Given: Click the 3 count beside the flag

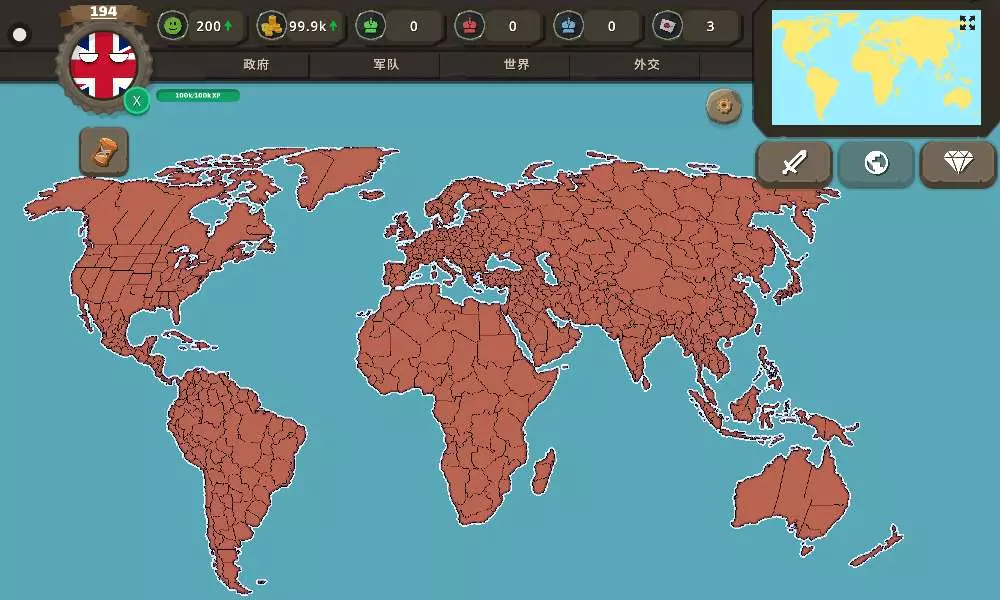Looking at the screenshot, I should click(x=710, y=26).
